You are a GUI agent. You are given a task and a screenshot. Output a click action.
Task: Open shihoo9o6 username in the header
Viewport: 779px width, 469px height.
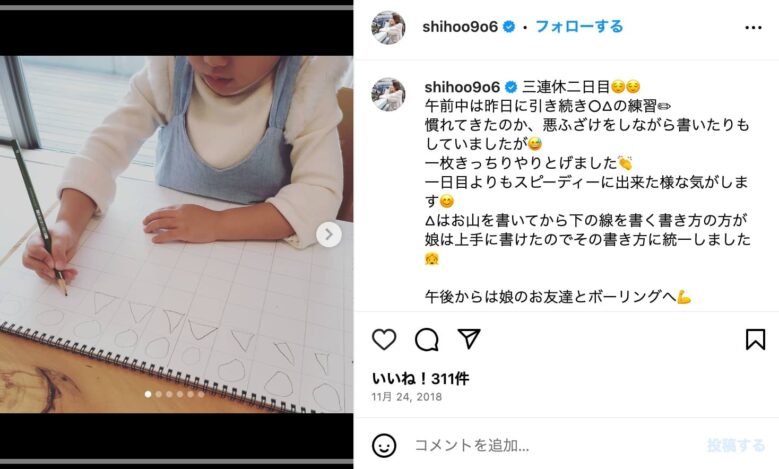pos(460,27)
